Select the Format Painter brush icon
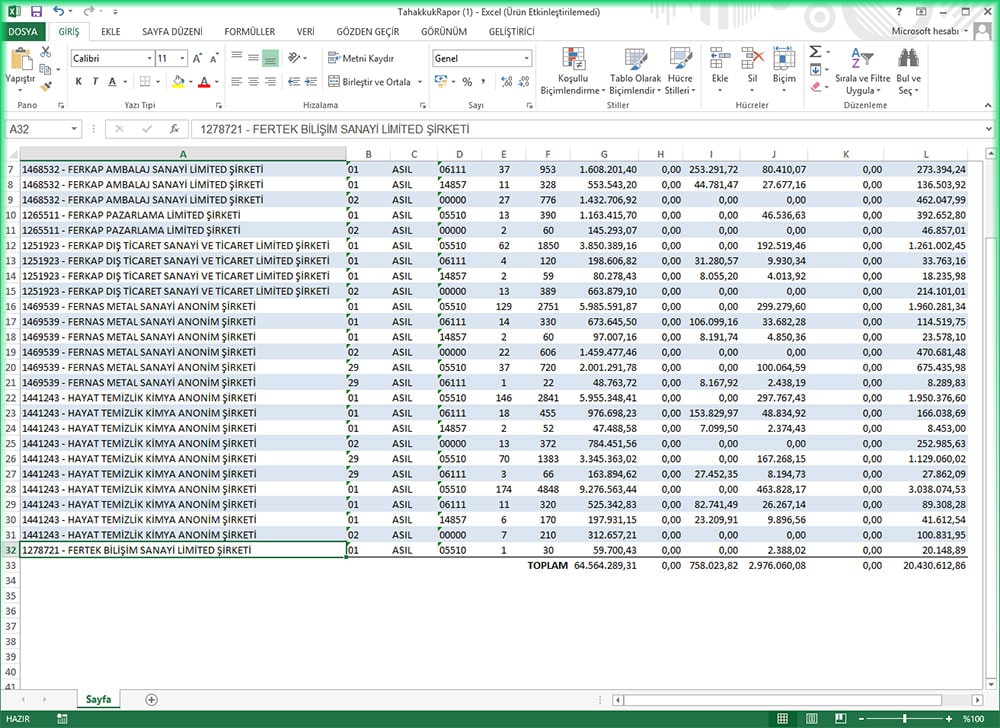1000x728 pixels. (46, 87)
